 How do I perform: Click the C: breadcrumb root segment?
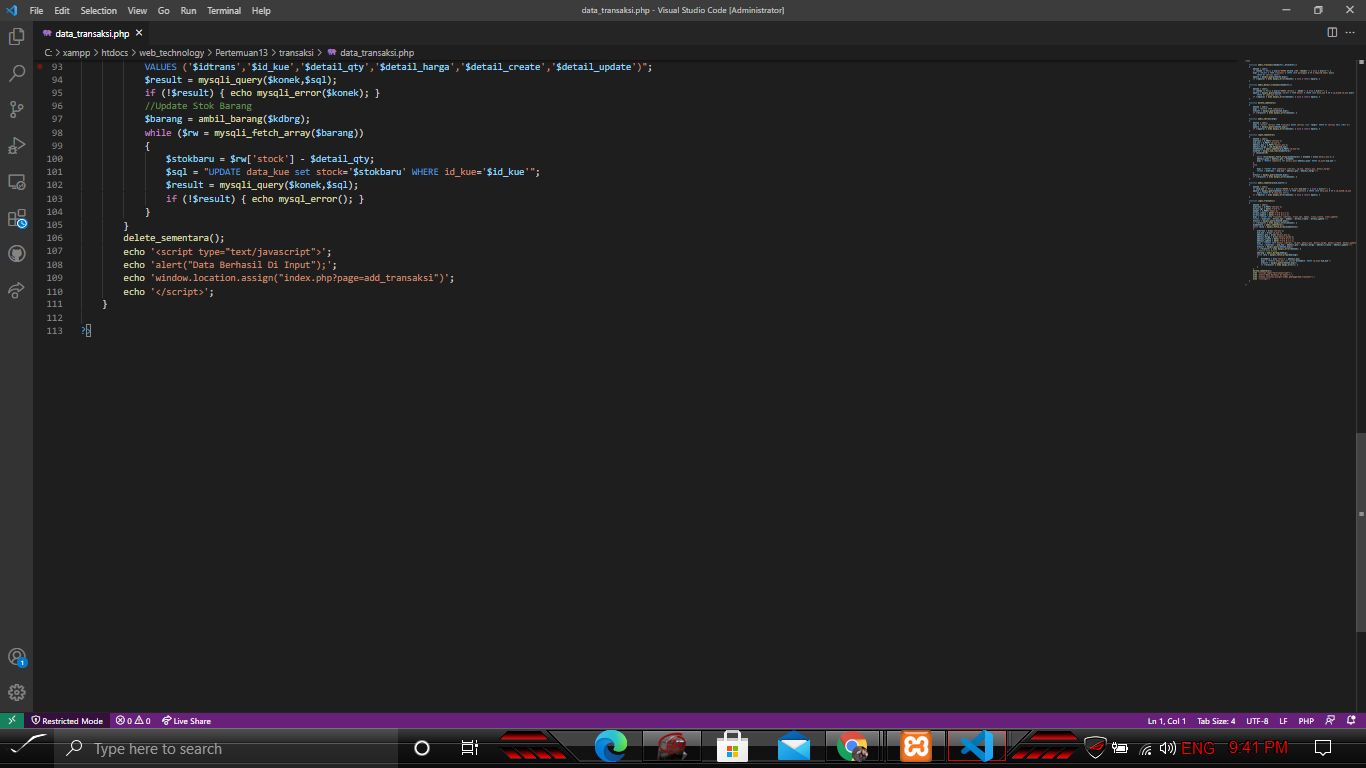48,52
